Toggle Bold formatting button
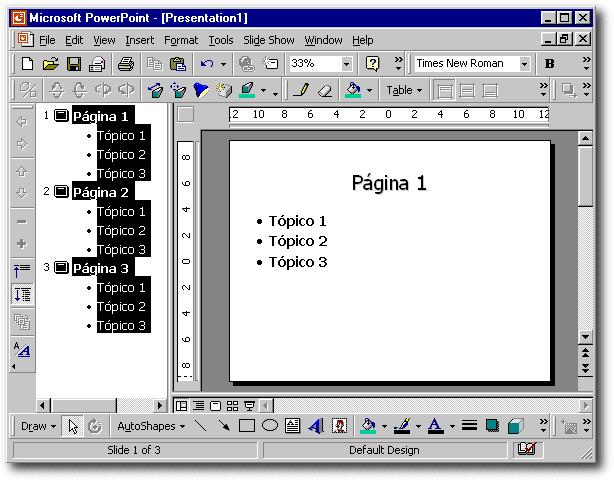Image resolution: width=614 pixels, height=482 pixels. [x=550, y=64]
